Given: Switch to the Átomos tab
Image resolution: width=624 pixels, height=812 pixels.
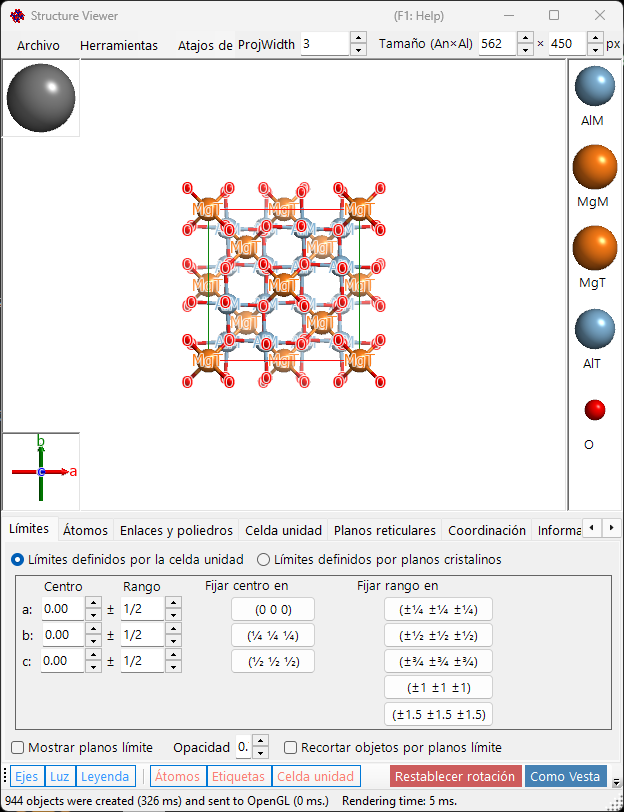Looking at the screenshot, I should pyautogui.click(x=85, y=530).
